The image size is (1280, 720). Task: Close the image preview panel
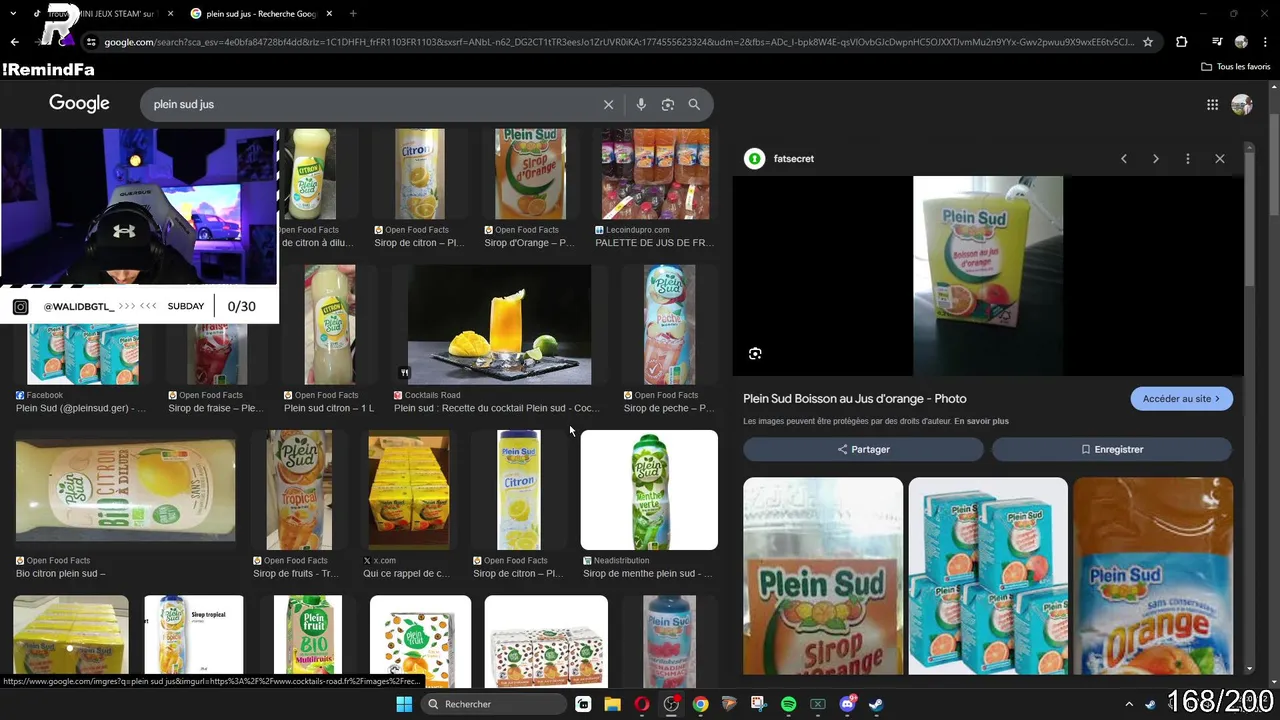coord(1220,159)
